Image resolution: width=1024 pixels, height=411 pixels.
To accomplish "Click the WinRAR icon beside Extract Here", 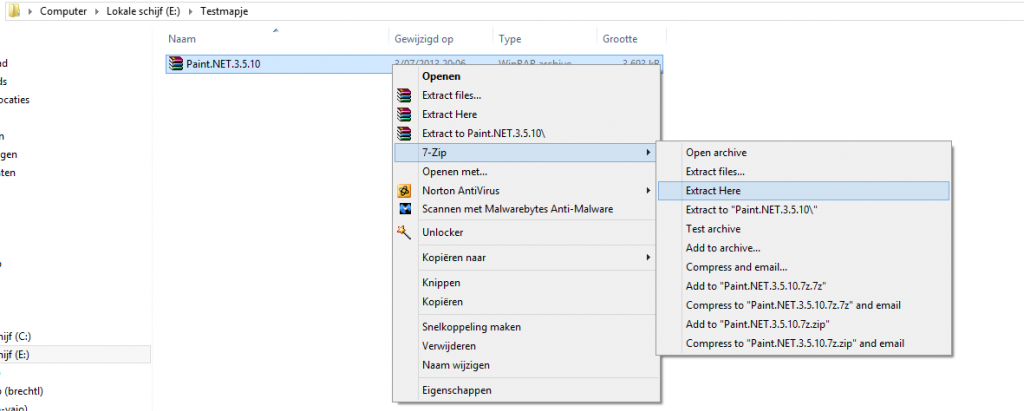I will [405, 114].
